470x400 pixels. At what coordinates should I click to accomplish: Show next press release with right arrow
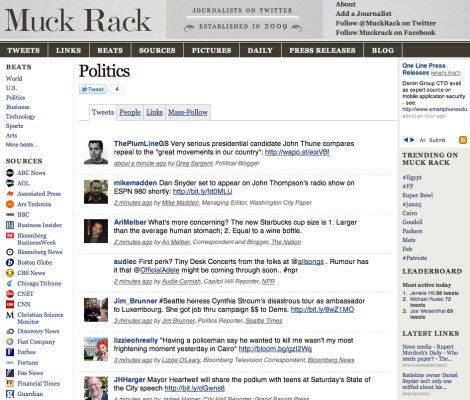[x=412, y=140]
